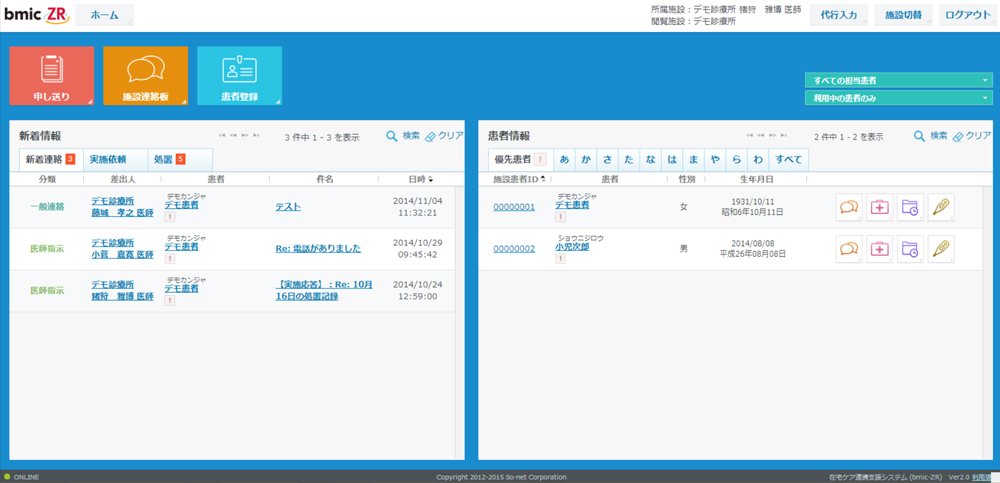Filter patients by さ tab
The height and width of the screenshot is (483, 1000).
607,160
